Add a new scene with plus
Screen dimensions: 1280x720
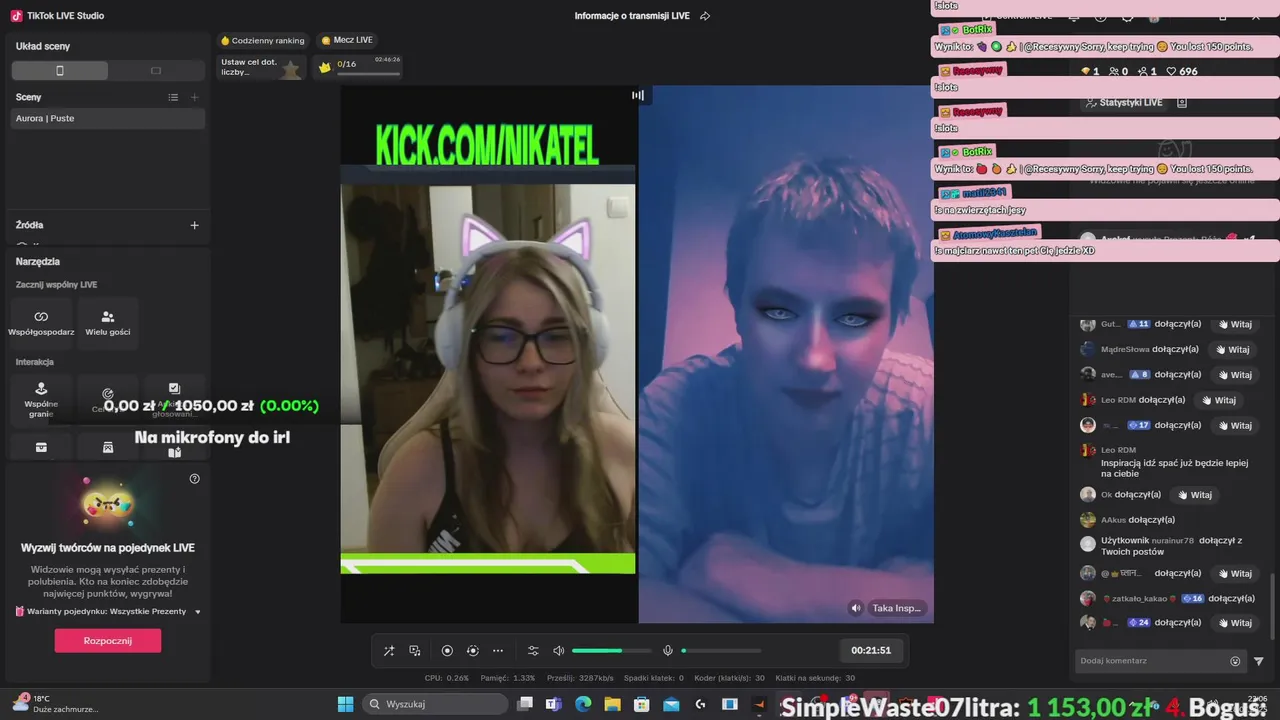pos(195,97)
